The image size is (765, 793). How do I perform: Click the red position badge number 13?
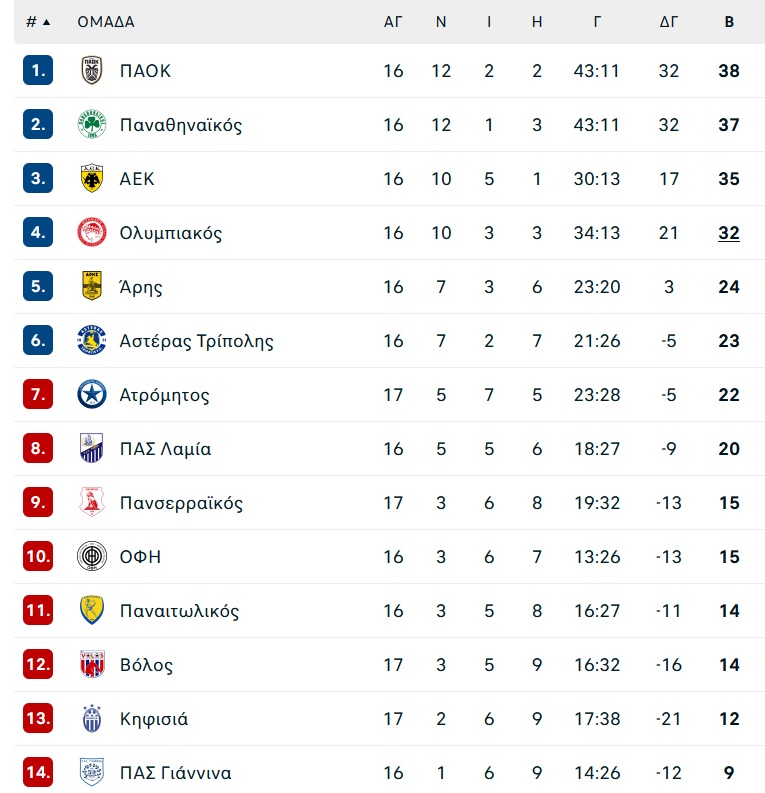pos(38,718)
